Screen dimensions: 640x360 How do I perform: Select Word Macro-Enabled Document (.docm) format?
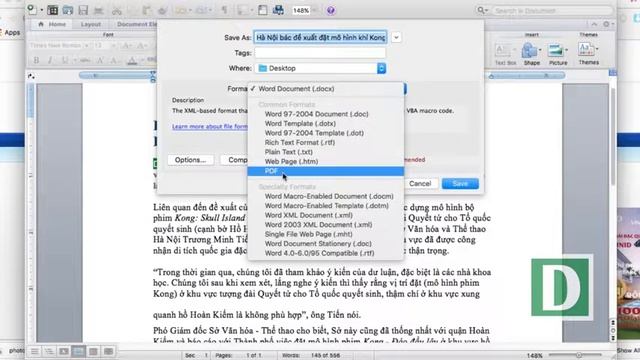(x=326, y=196)
